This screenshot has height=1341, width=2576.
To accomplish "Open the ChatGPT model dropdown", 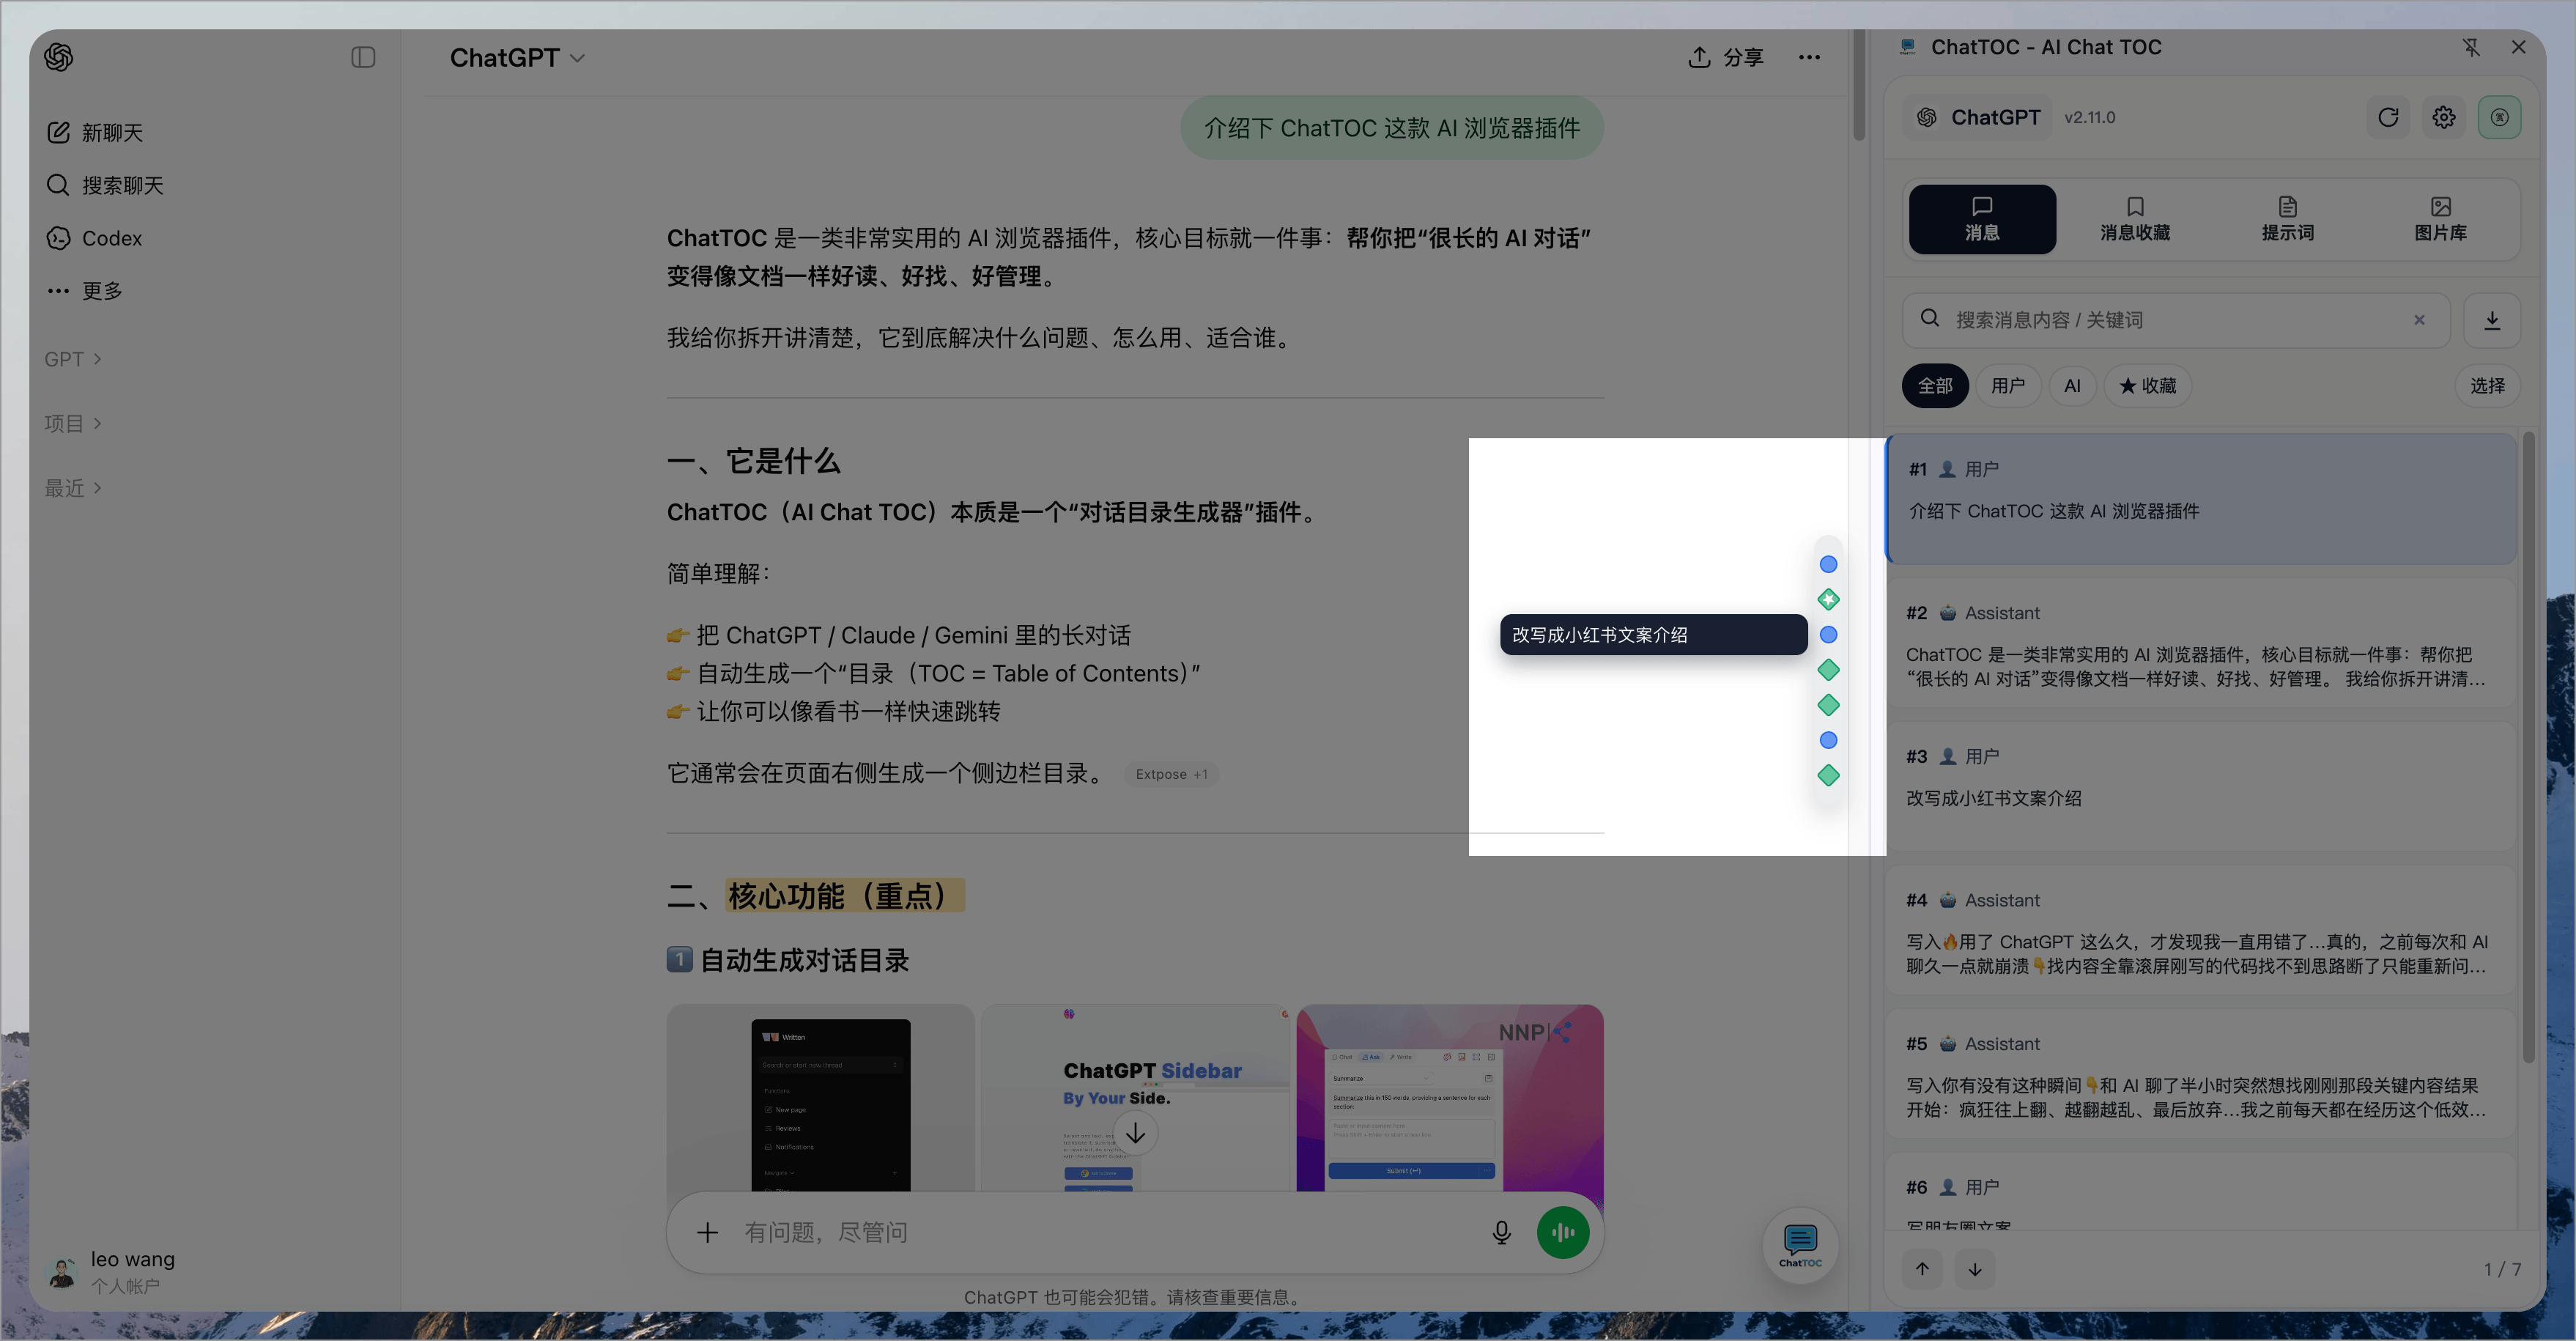I will pos(517,58).
